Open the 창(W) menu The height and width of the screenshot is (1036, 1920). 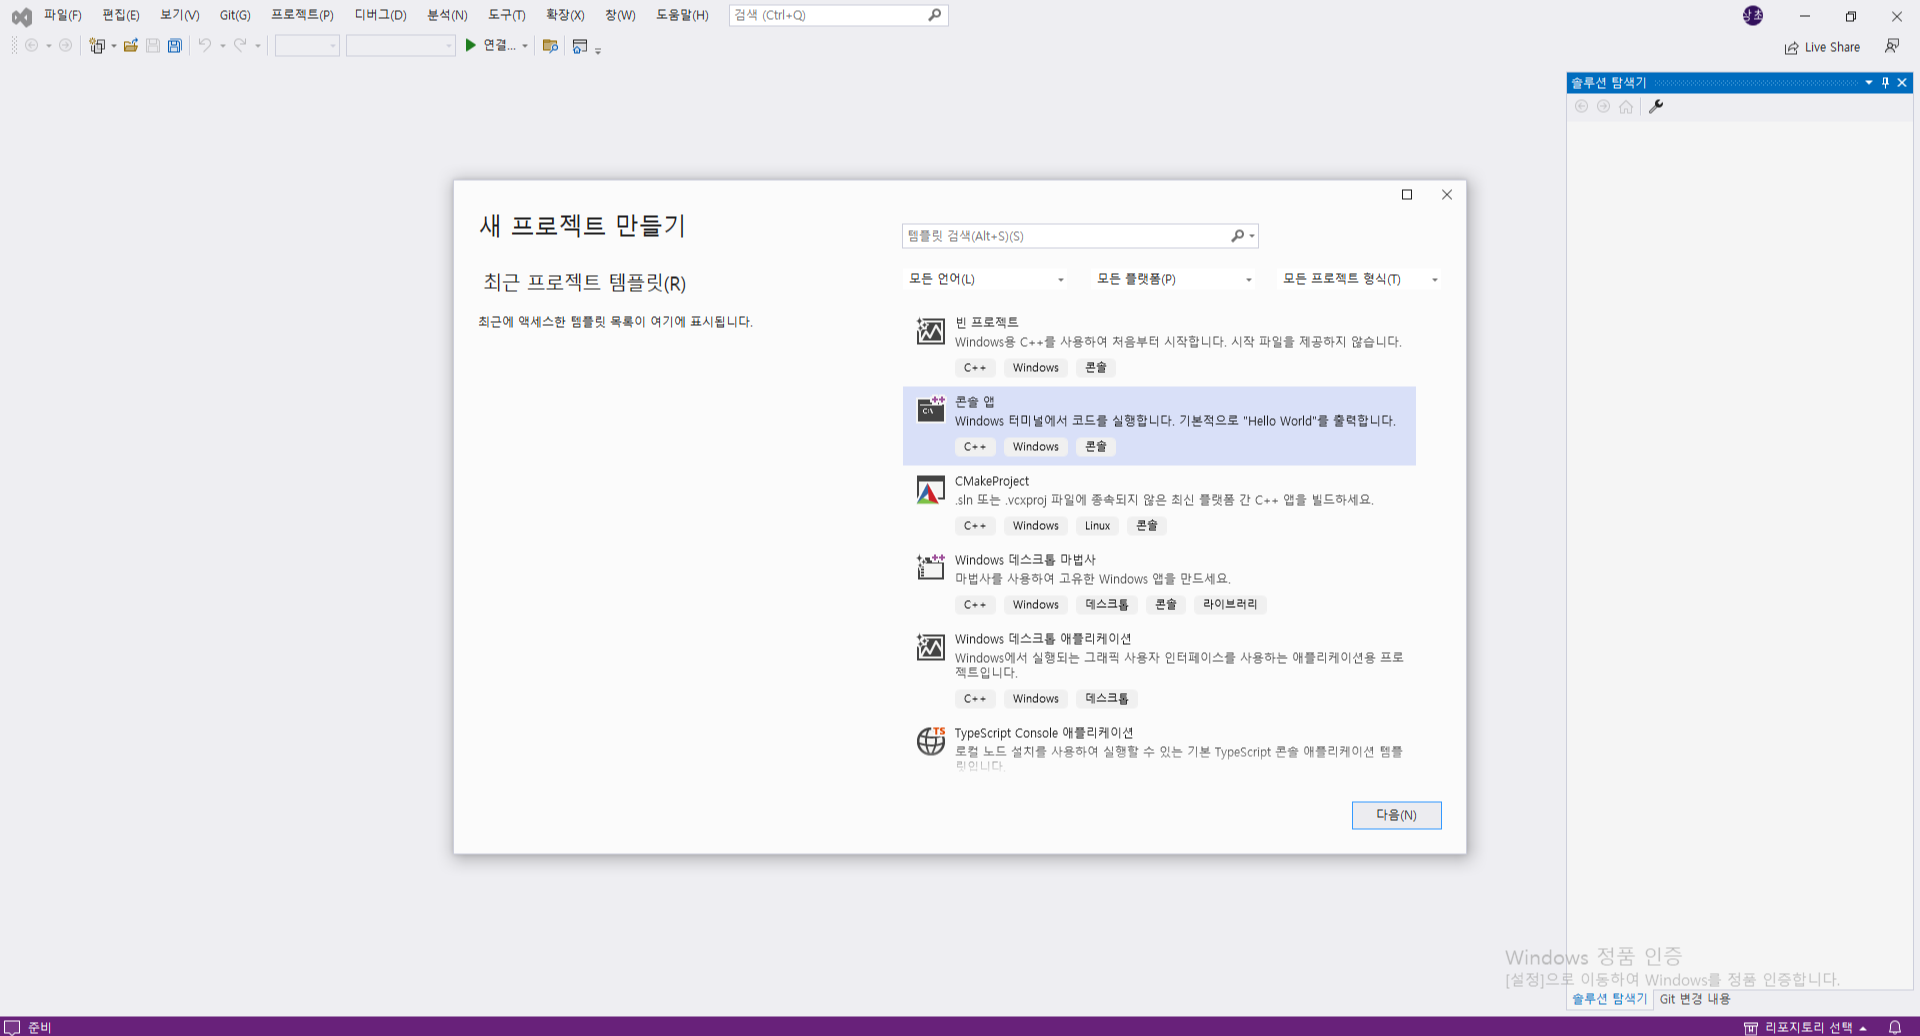click(620, 15)
